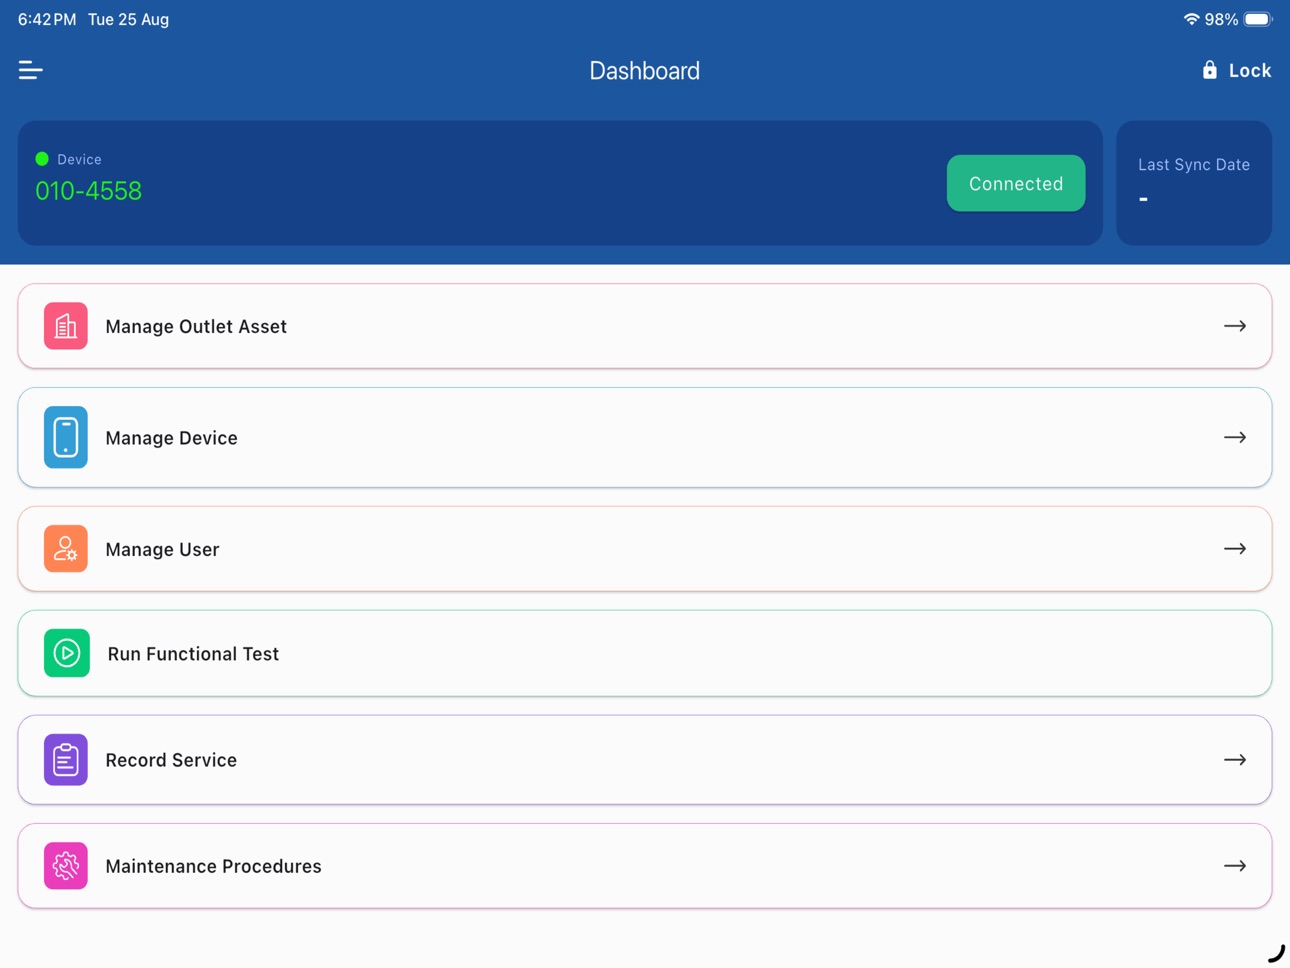Click the green Run Functional Test play icon
This screenshot has height=968, width=1290.
point(67,653)
